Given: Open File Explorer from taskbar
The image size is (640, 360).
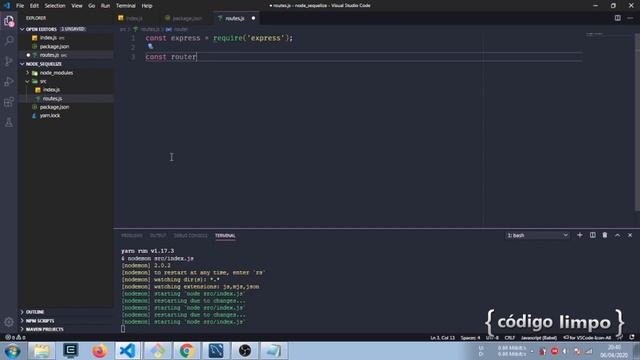Looking at the screenshot, I should (x=41, y=351).
